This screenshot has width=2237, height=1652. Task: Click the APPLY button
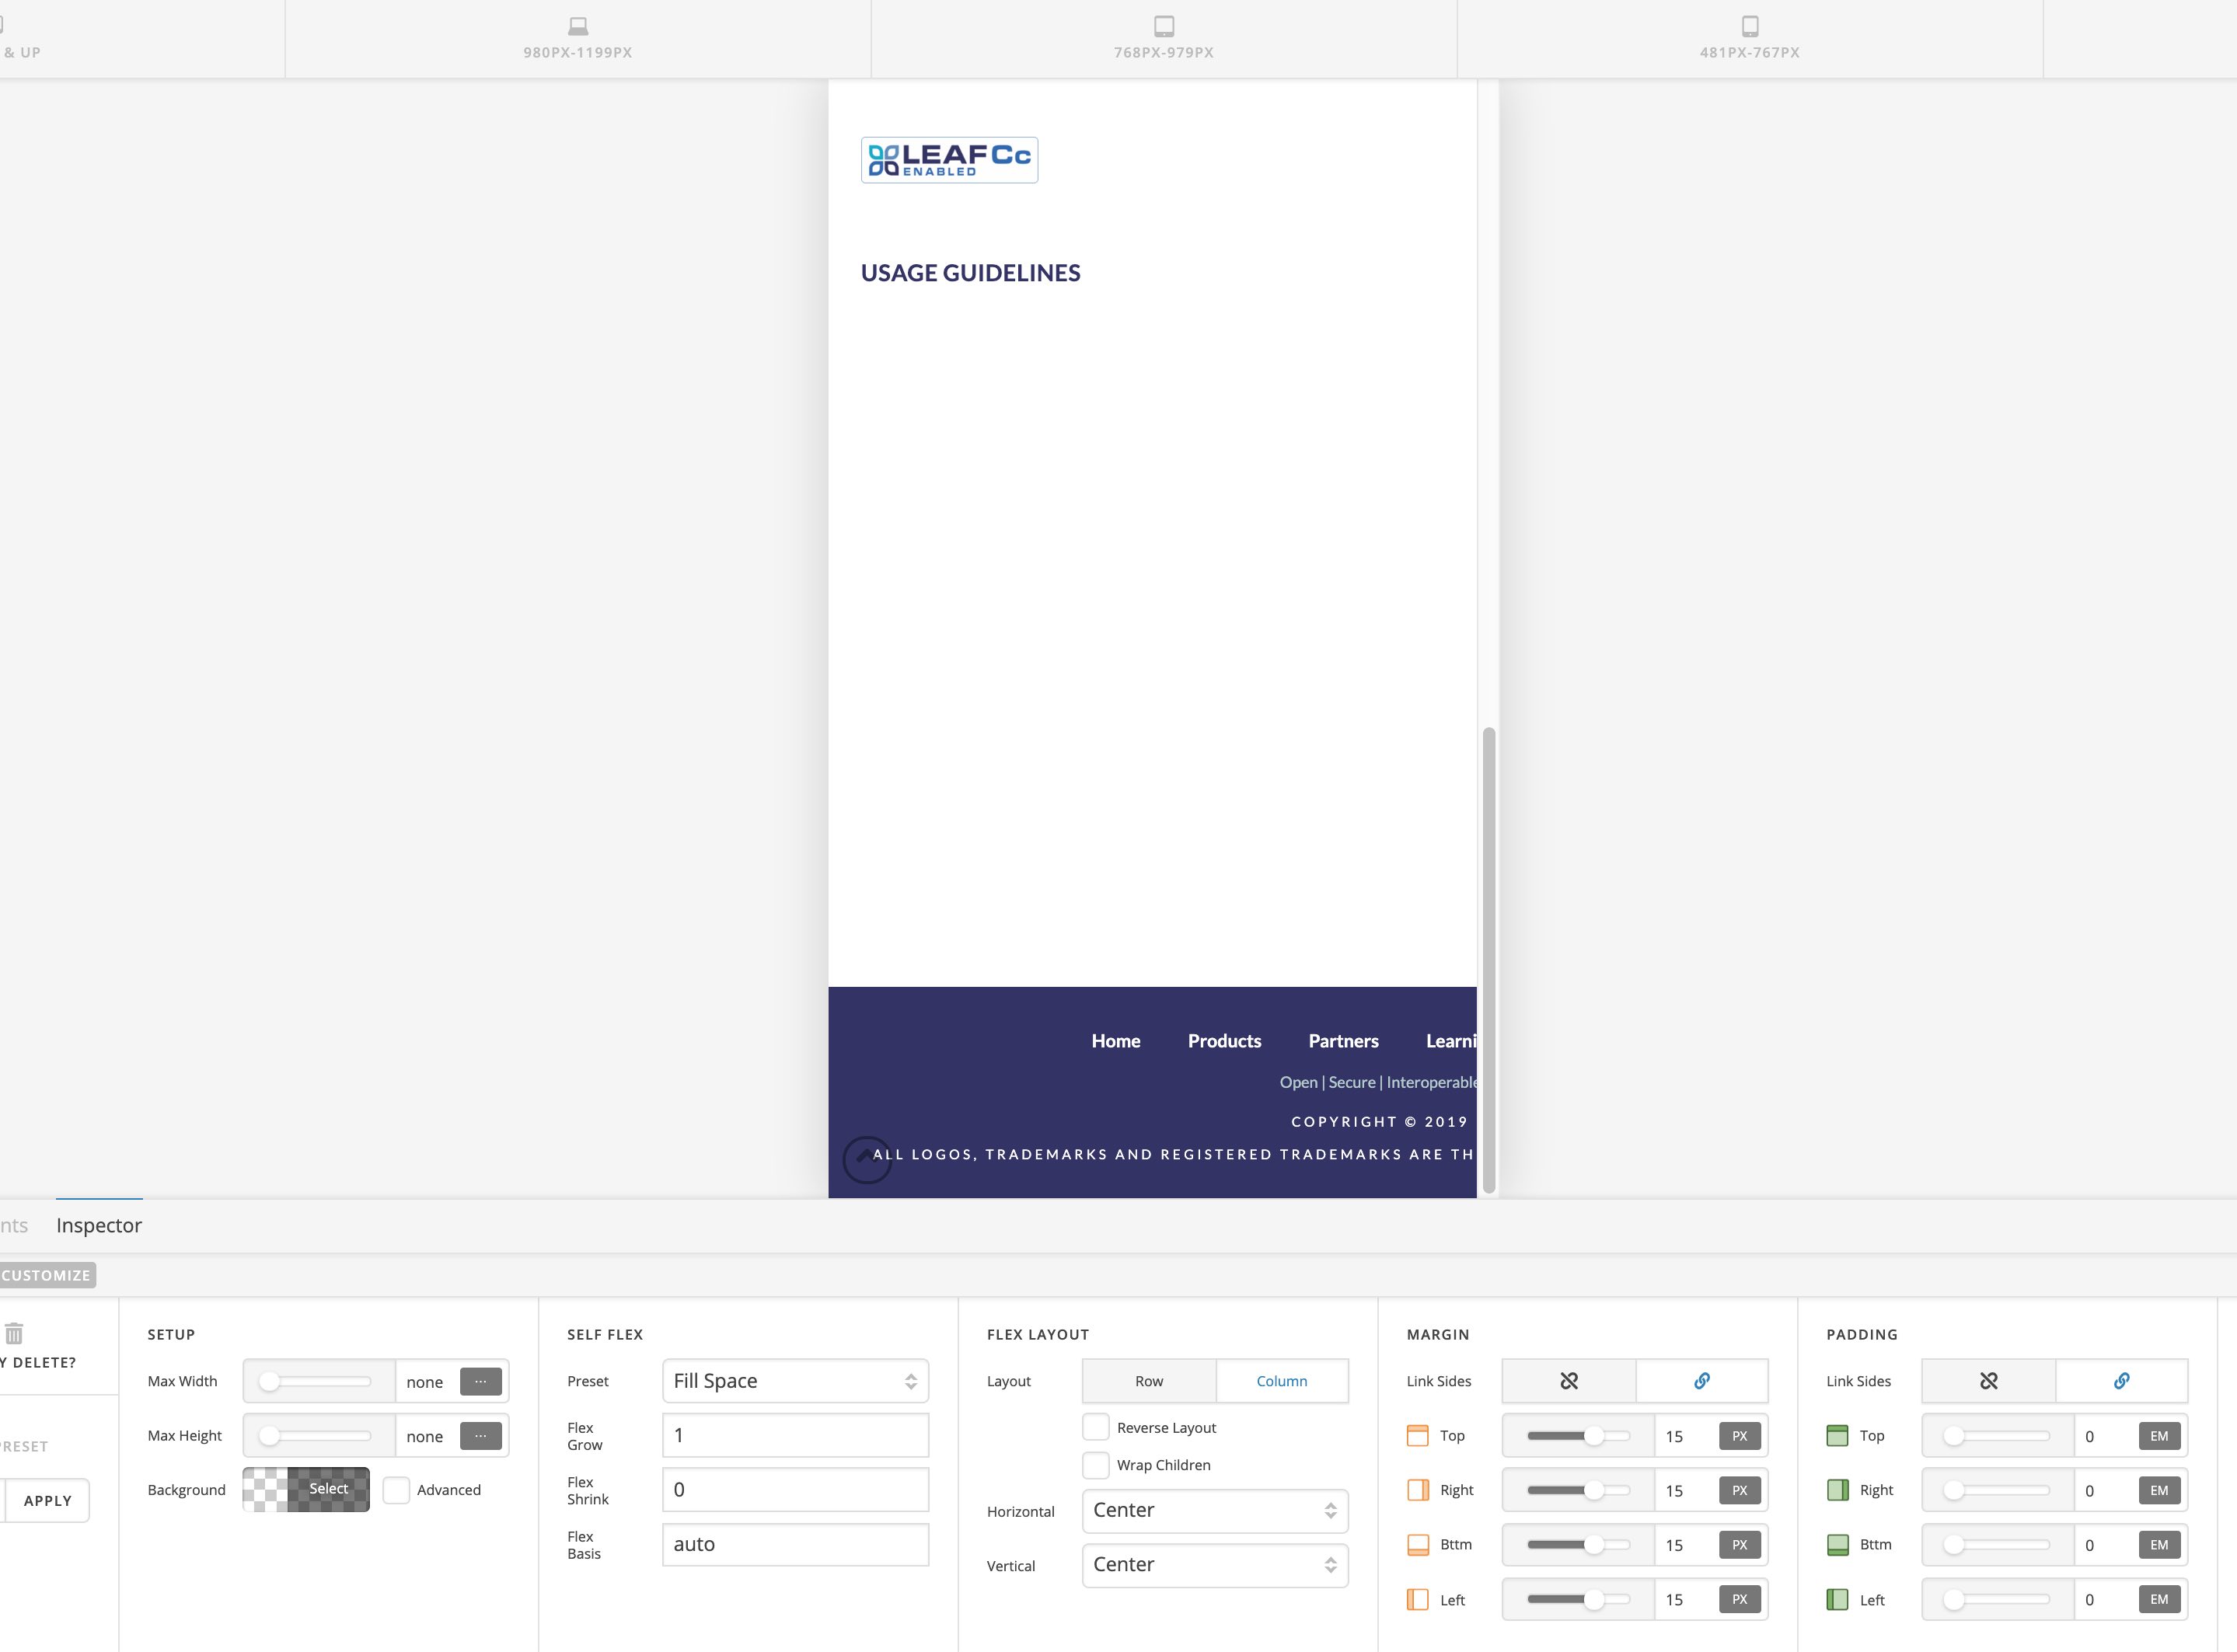[47, 1500]
